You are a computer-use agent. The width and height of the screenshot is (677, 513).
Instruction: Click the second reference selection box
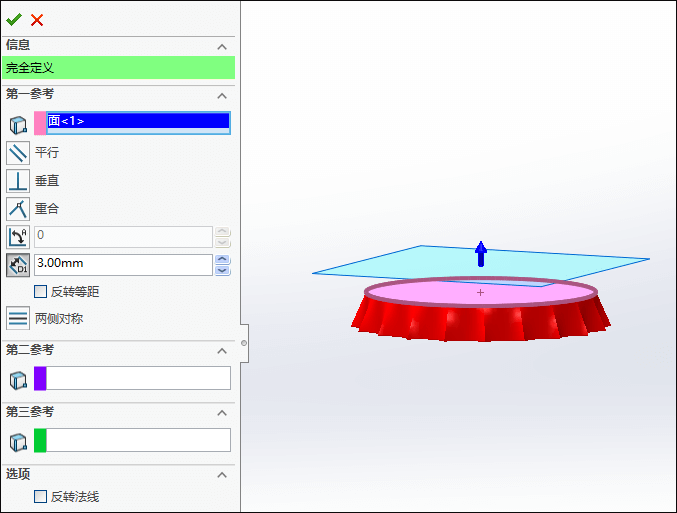[x=138, y=378]
